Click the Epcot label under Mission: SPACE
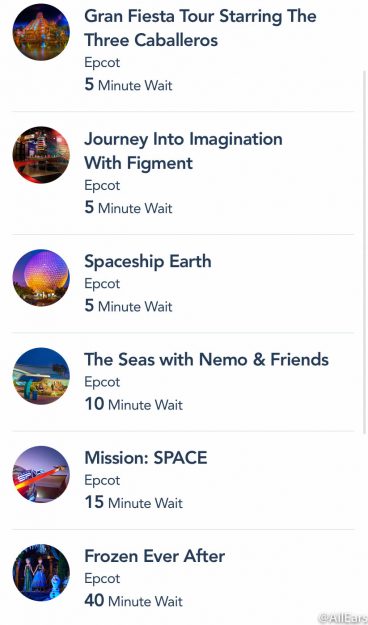This screenshot has width=368, height=625. click(x=102, y=481)
